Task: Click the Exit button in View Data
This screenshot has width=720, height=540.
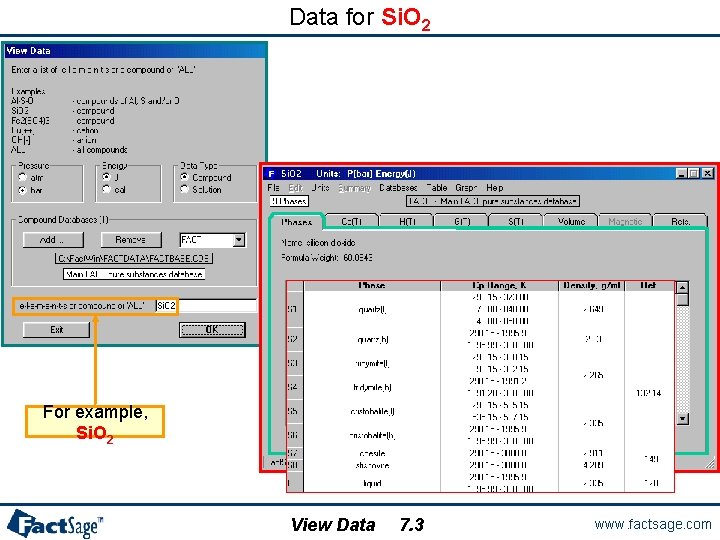Action: pyautogui.click(x=56, y=330)
